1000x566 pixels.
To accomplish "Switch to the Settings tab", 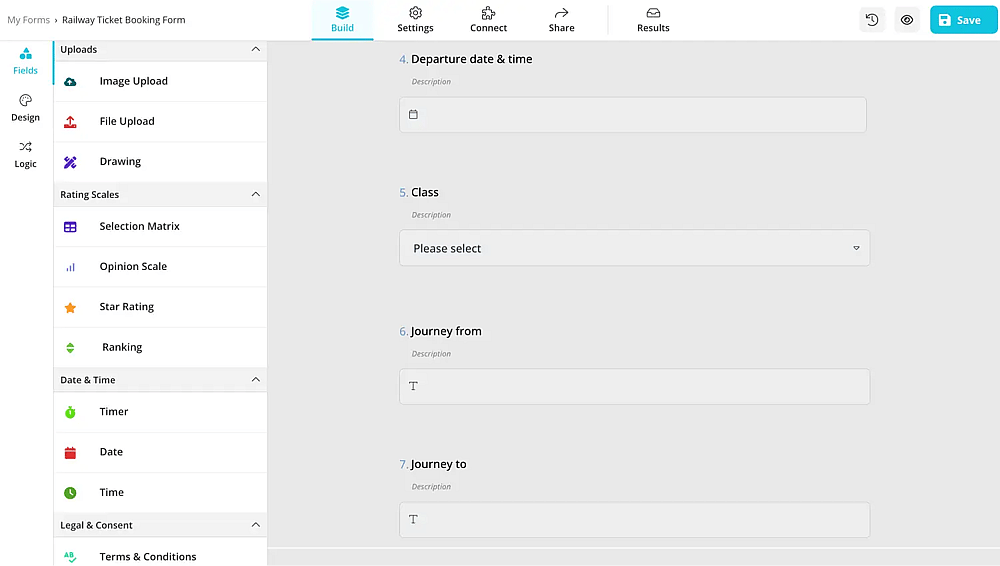I will [x=415, y=20].
